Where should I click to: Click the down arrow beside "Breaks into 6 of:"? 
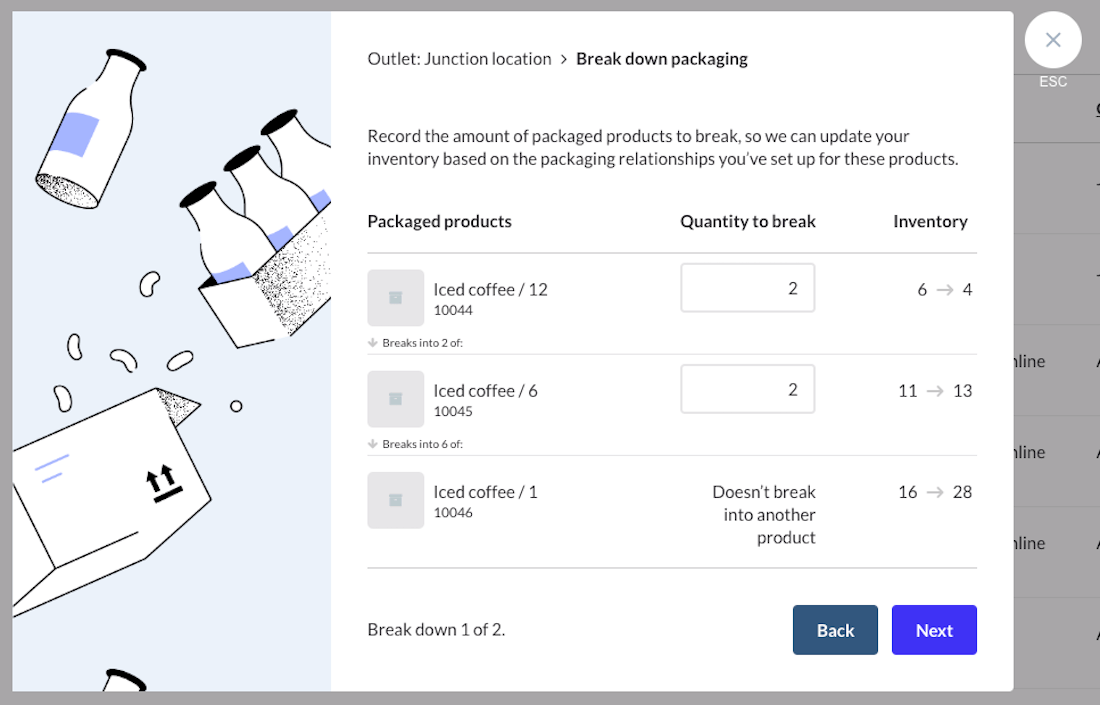pyautogui.click(x=373, y=443)
